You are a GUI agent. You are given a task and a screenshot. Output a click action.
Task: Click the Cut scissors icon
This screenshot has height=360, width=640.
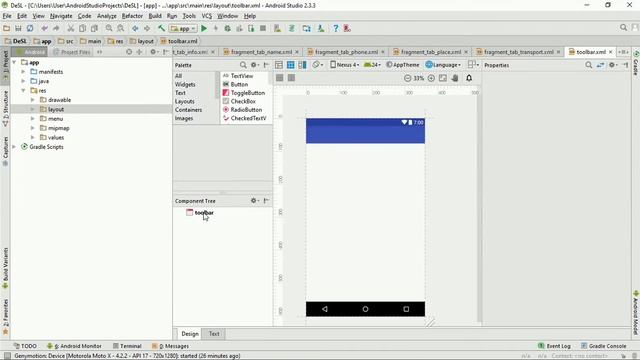71,29
